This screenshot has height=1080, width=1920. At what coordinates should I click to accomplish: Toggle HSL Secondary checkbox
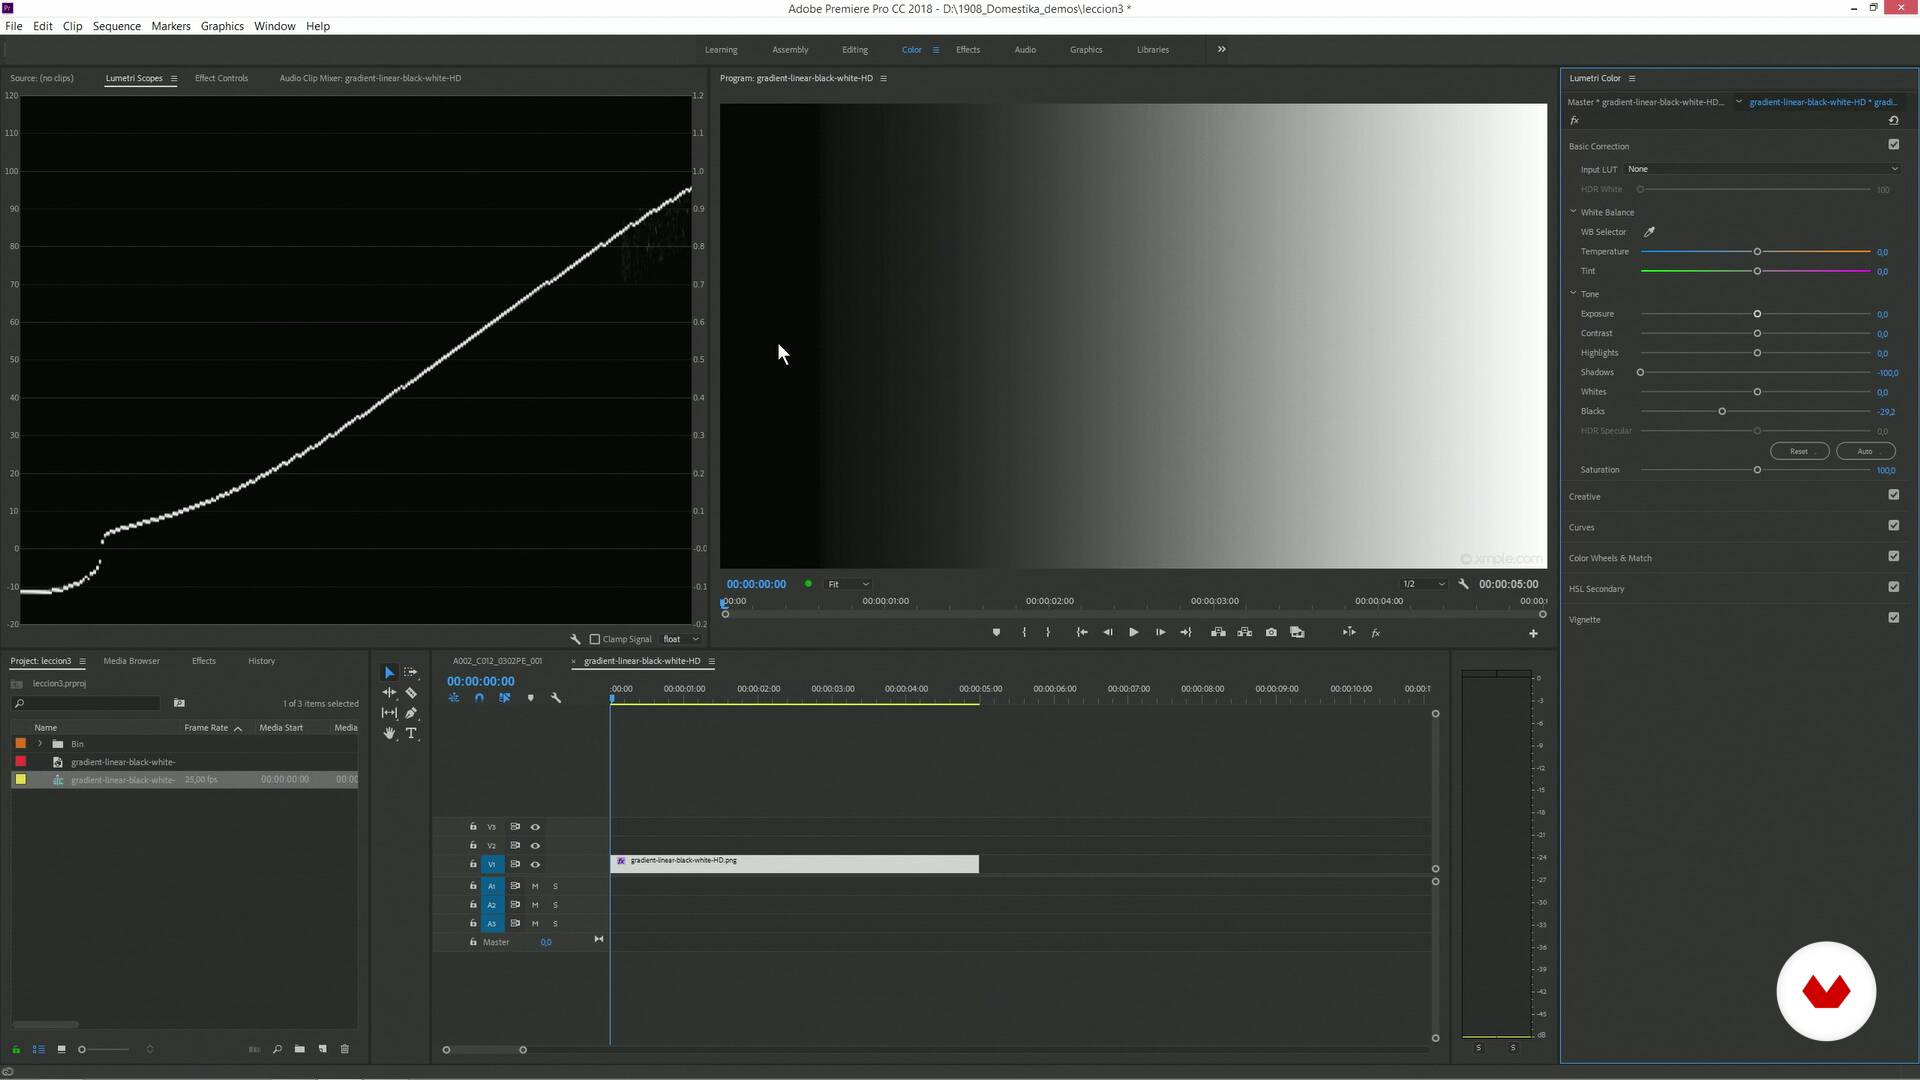pos(1893,588)
